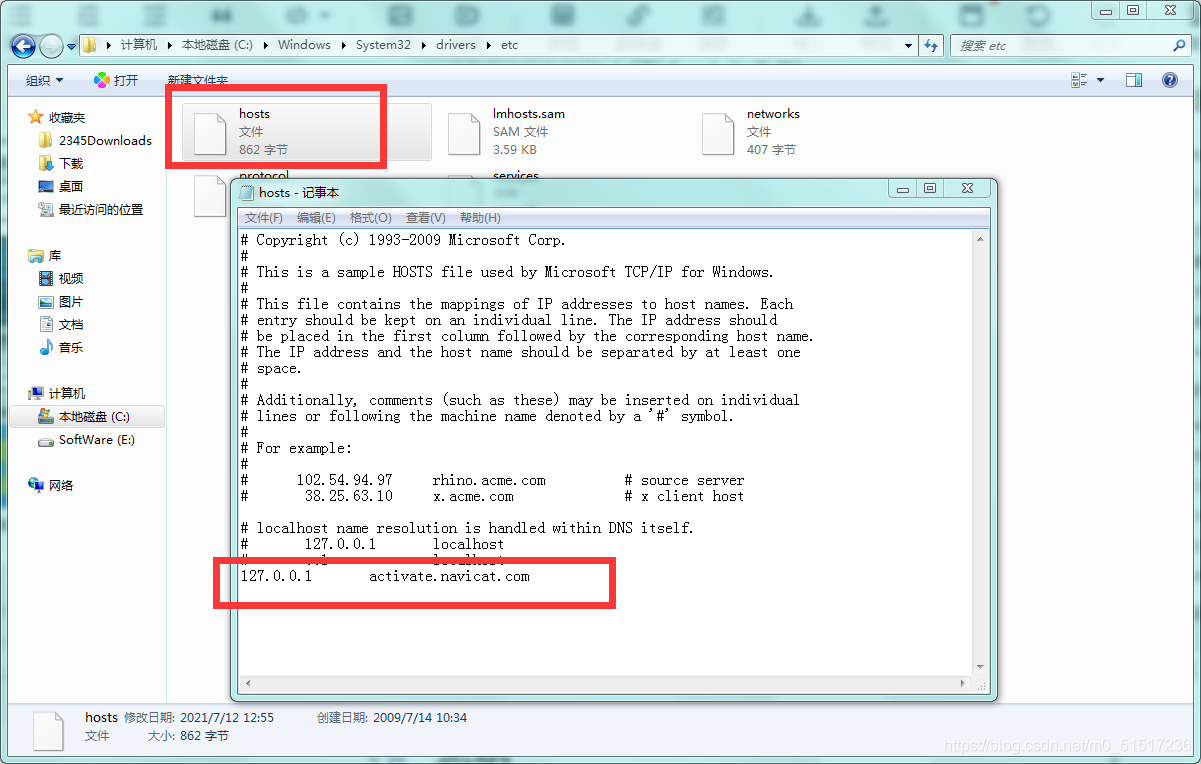Click the Explorer Back navigation arrow
Viewport: 1201px width, 764px height.
click(24, 46)
